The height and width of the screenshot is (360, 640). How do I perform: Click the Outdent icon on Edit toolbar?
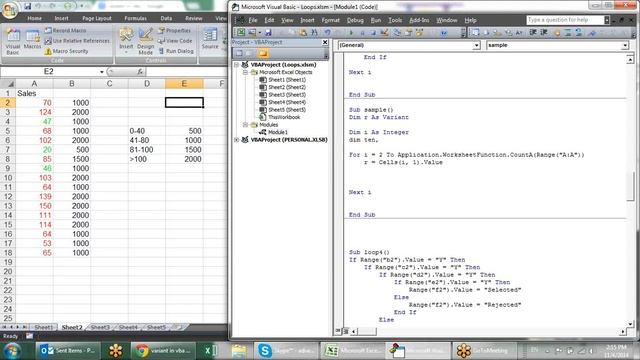pyautogui.click(x=544, y=33)
